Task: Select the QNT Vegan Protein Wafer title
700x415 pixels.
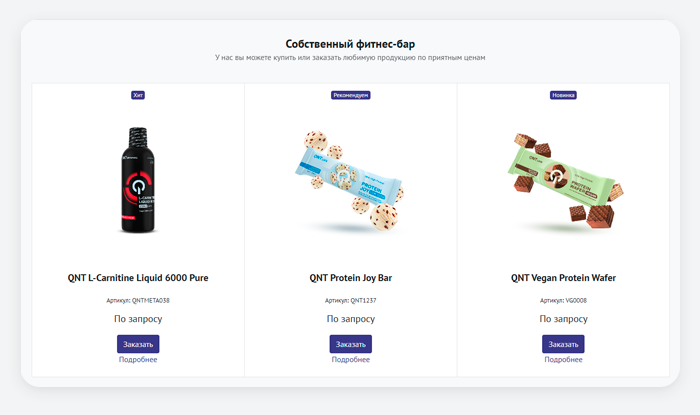Action: (x=563, y=278)
